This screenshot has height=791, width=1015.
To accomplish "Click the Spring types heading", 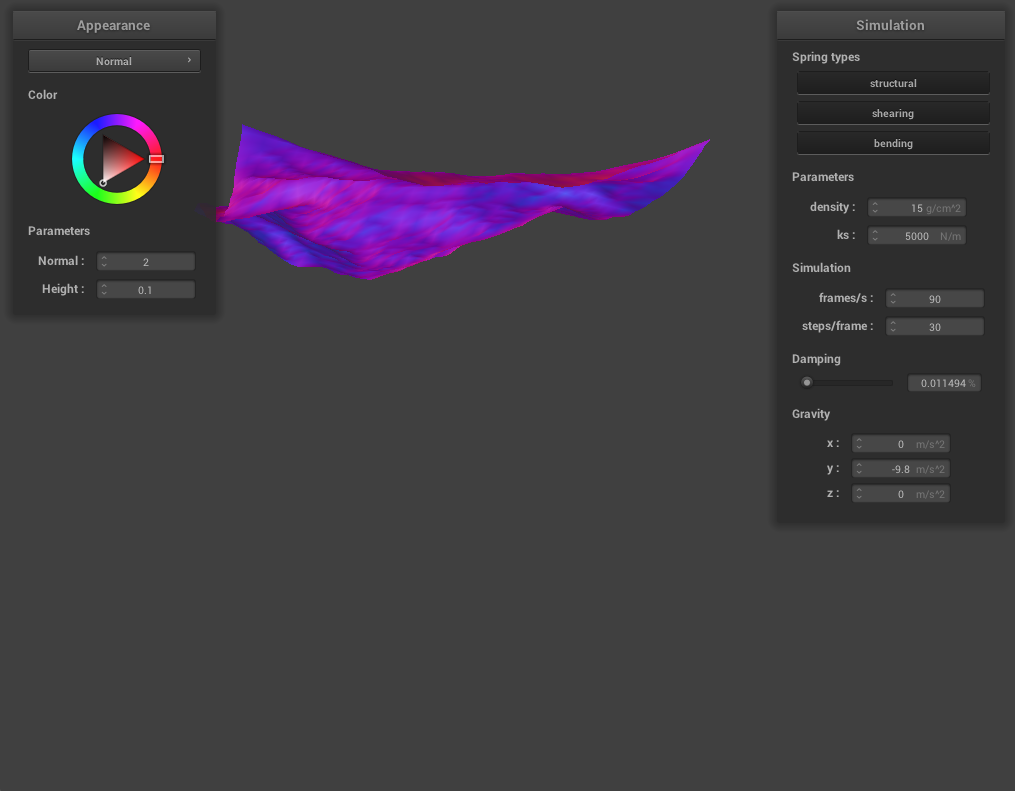I will pos(825,57).
